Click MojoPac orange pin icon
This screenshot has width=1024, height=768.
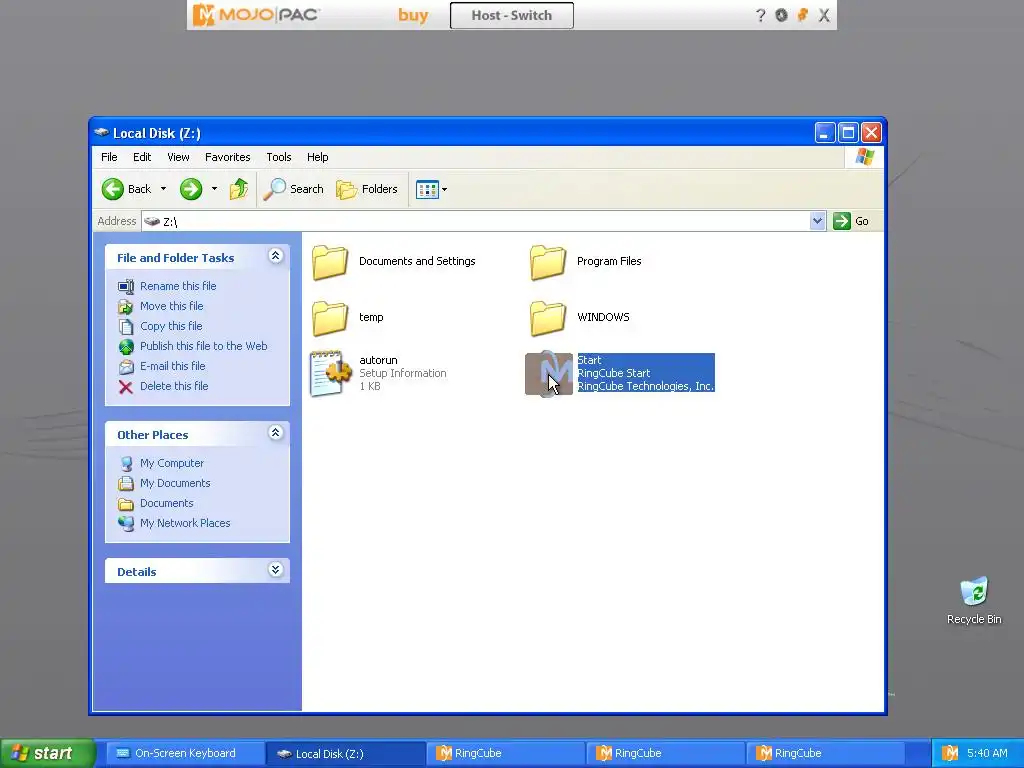pos(803,14)
